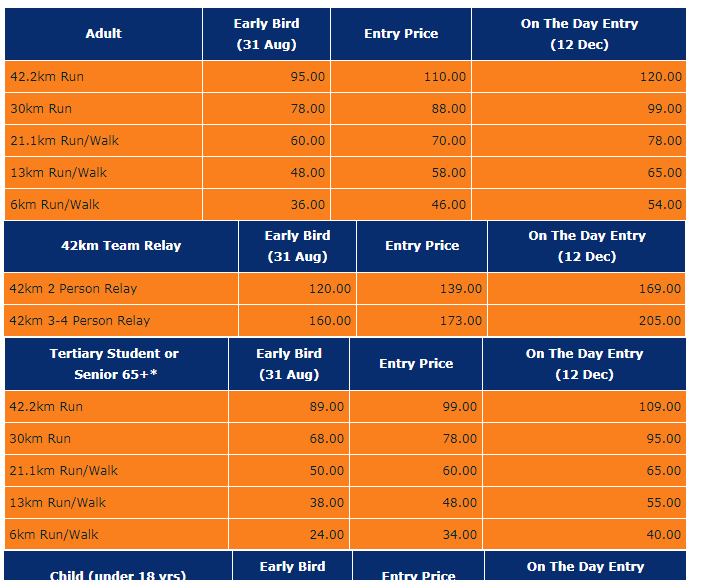Click adult 13km Run/Walk early bird 48.00
This screenshot has height=580, width=718.
coord(308,173)
